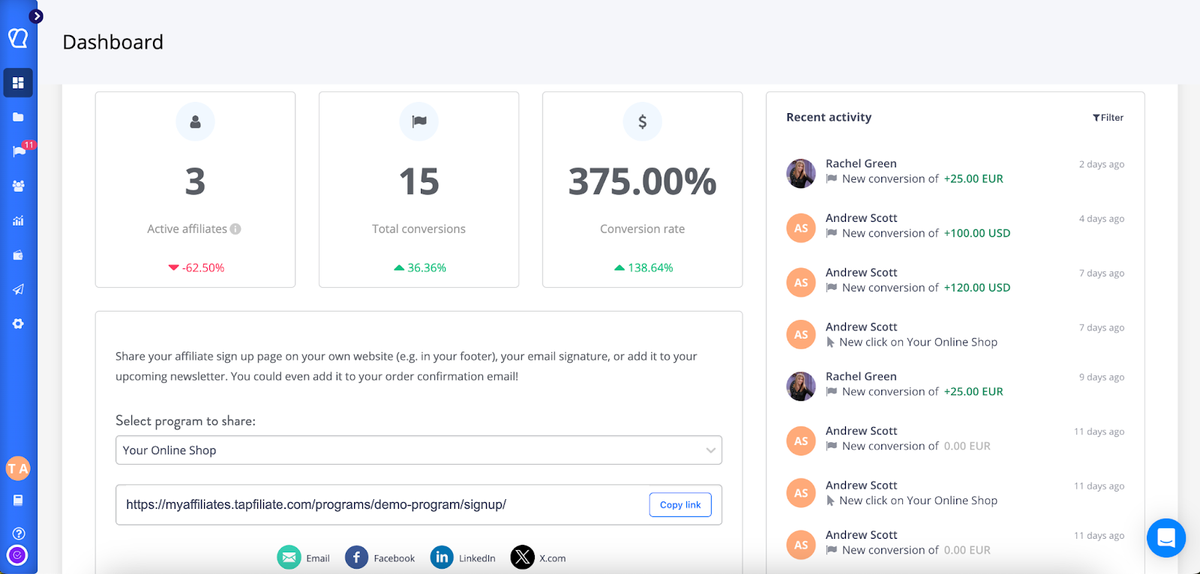Click the Dashboard page heading
The height and width of the screenshot is (574, 1200).
[x=113, y=42]
